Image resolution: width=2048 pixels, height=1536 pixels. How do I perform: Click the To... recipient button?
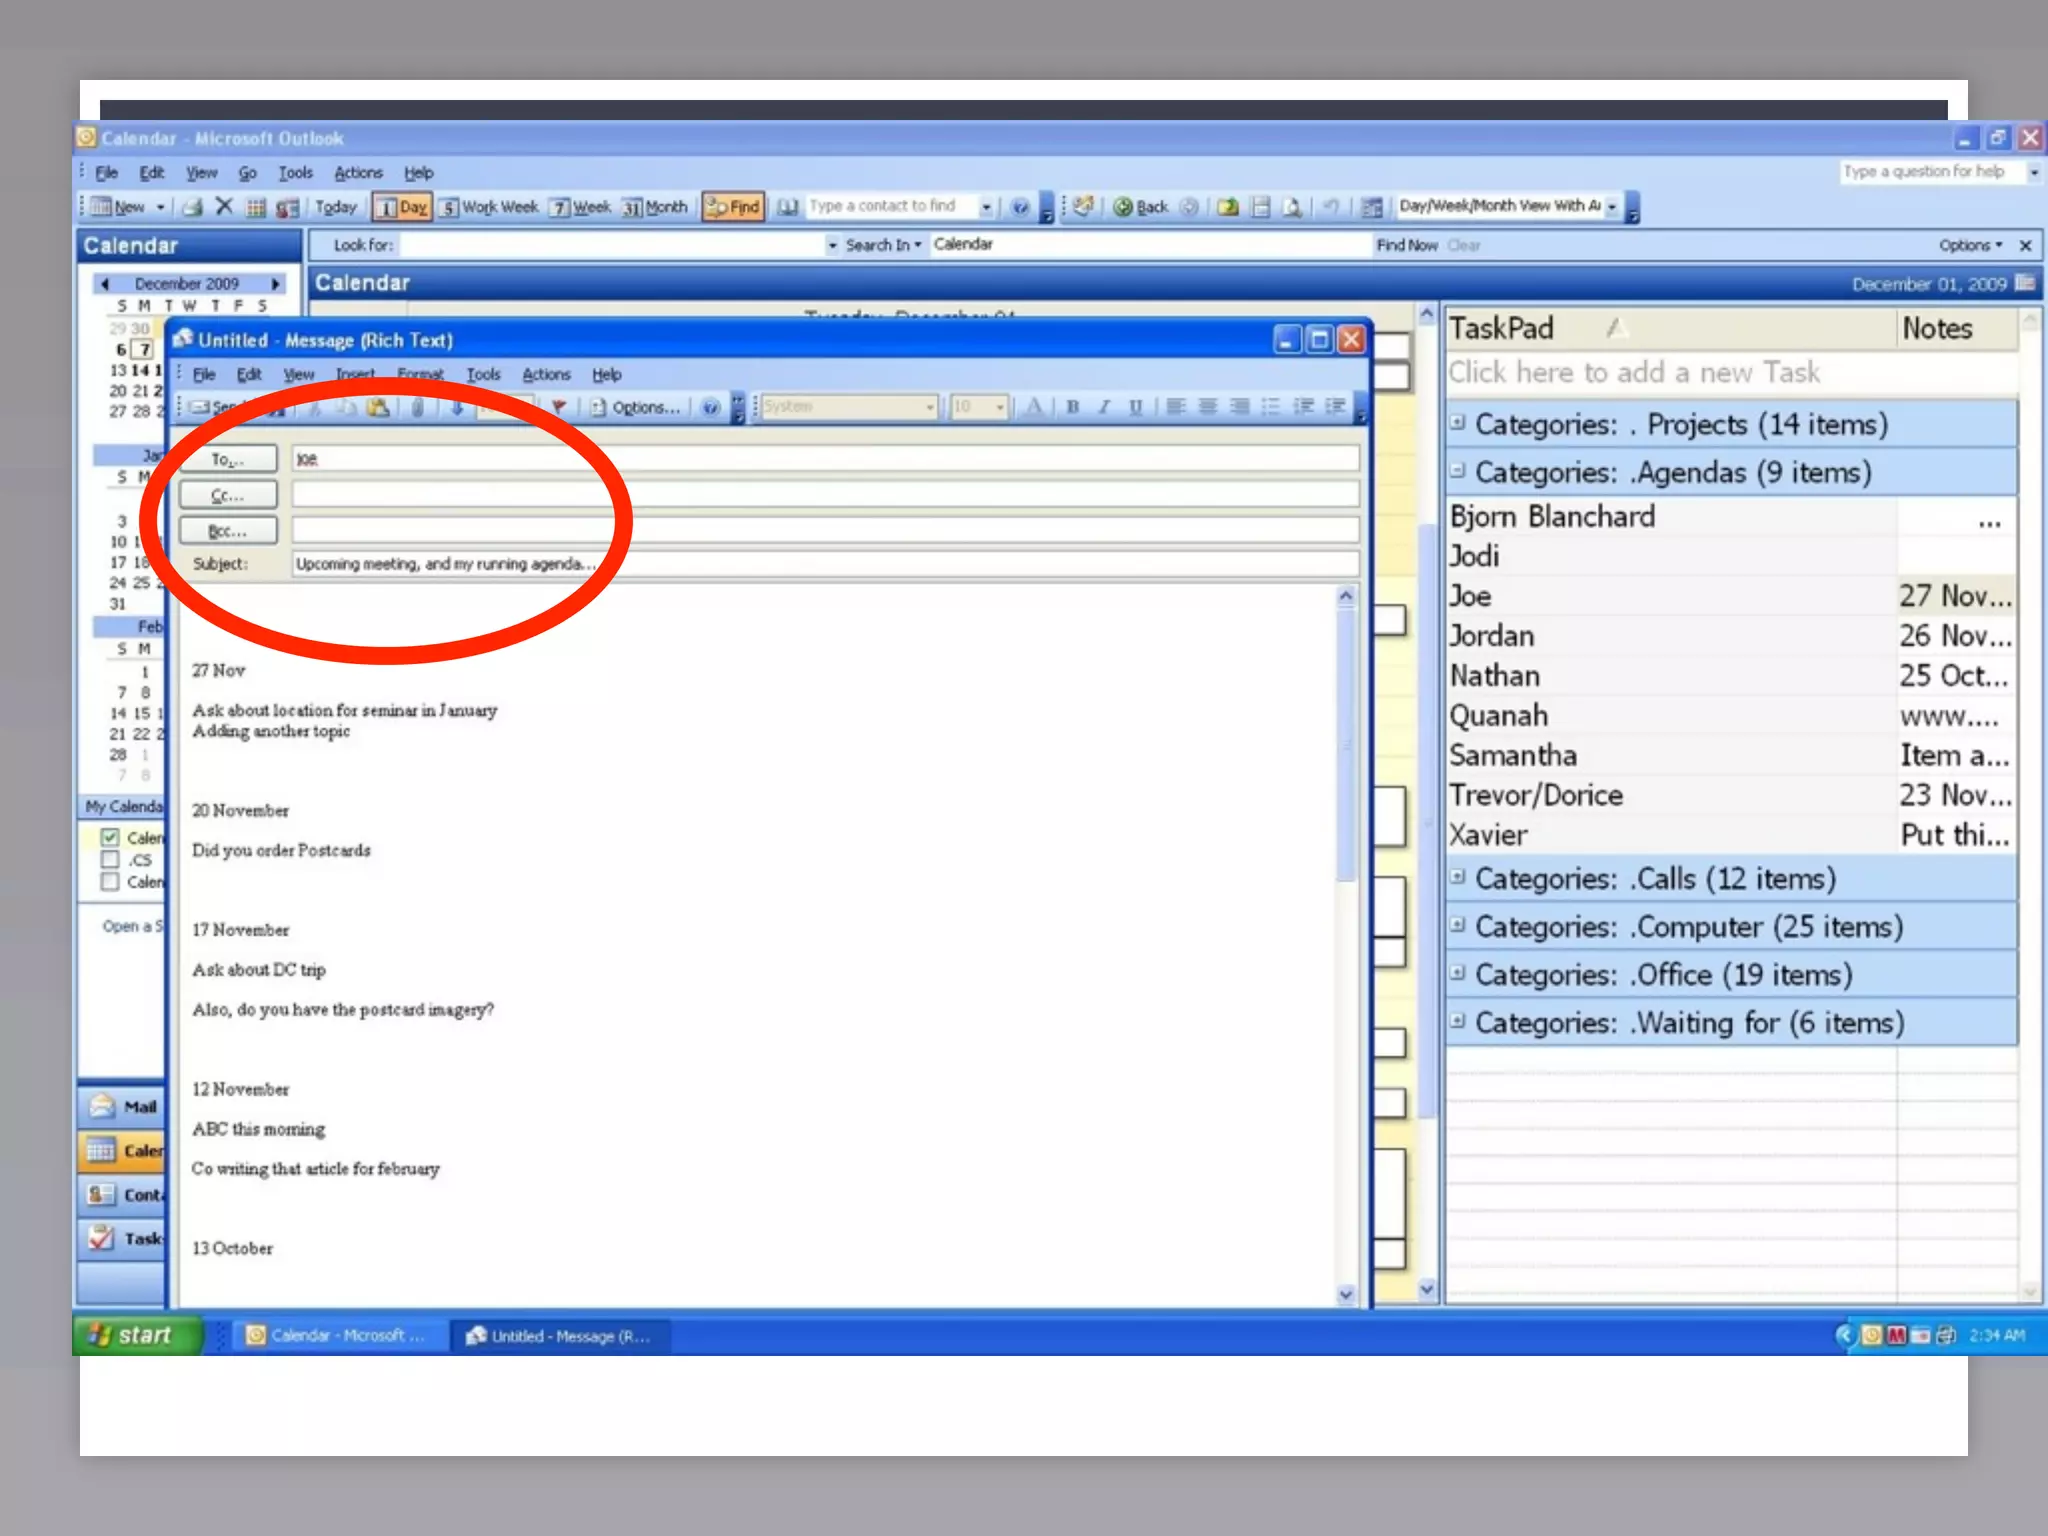[x=228, y=459]
